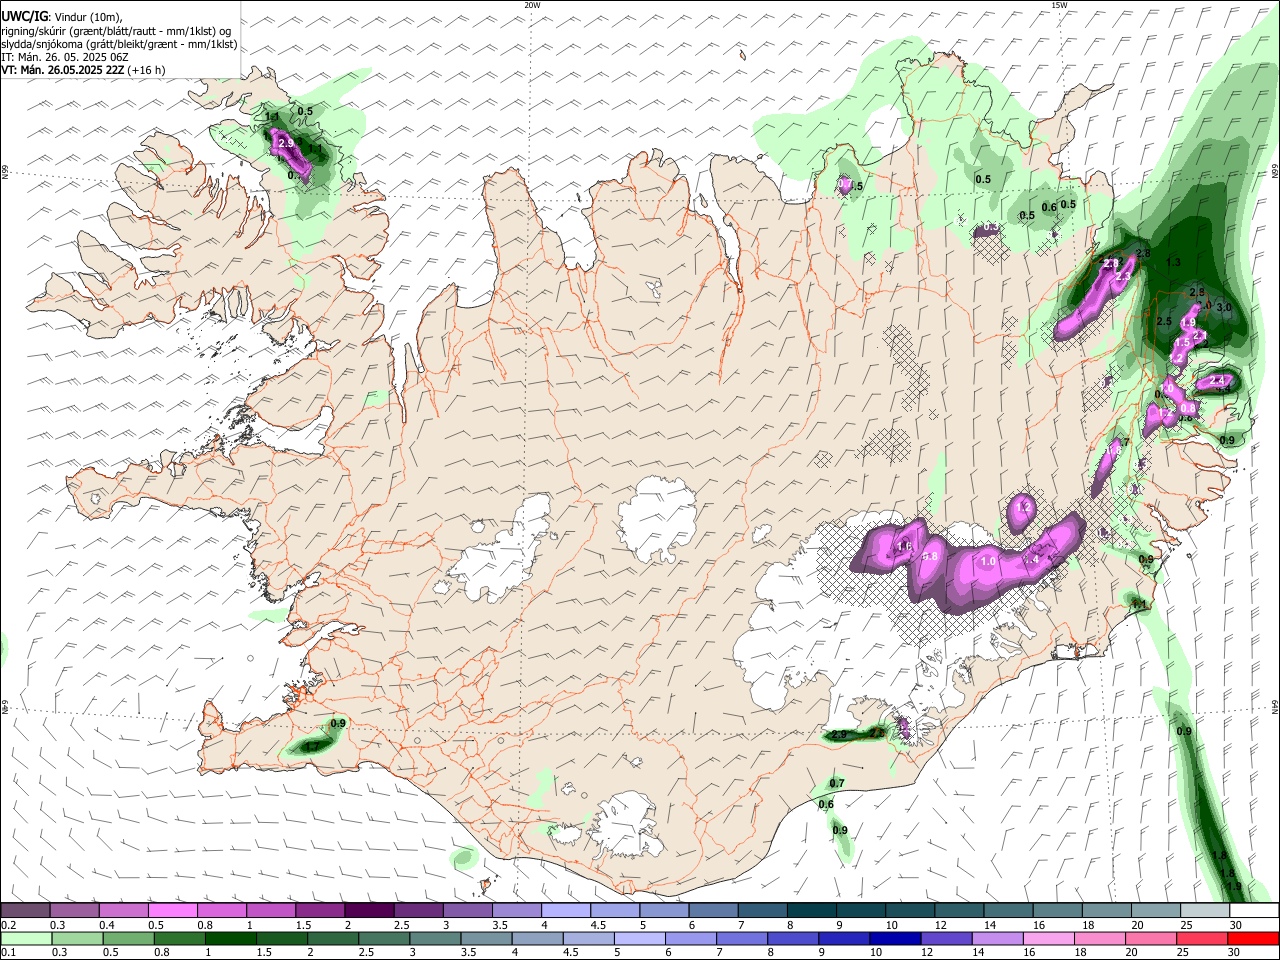Select the dark mauve 0.2 swatch, top legend row
This screenshot has width=1280, height=960.
(x=25, y=911)
